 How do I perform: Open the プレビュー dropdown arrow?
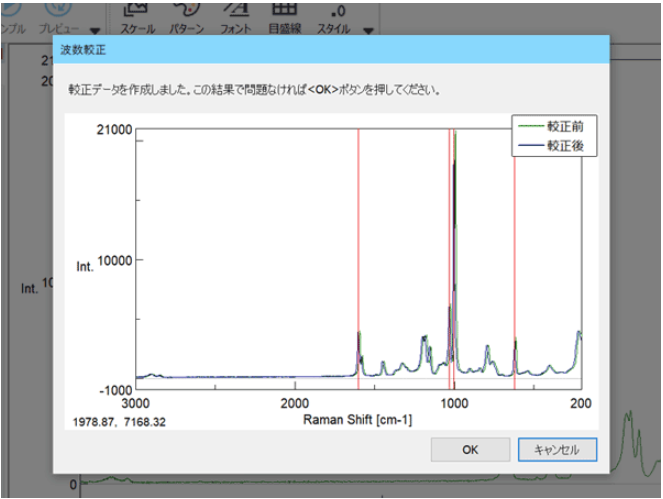(95, 30)
